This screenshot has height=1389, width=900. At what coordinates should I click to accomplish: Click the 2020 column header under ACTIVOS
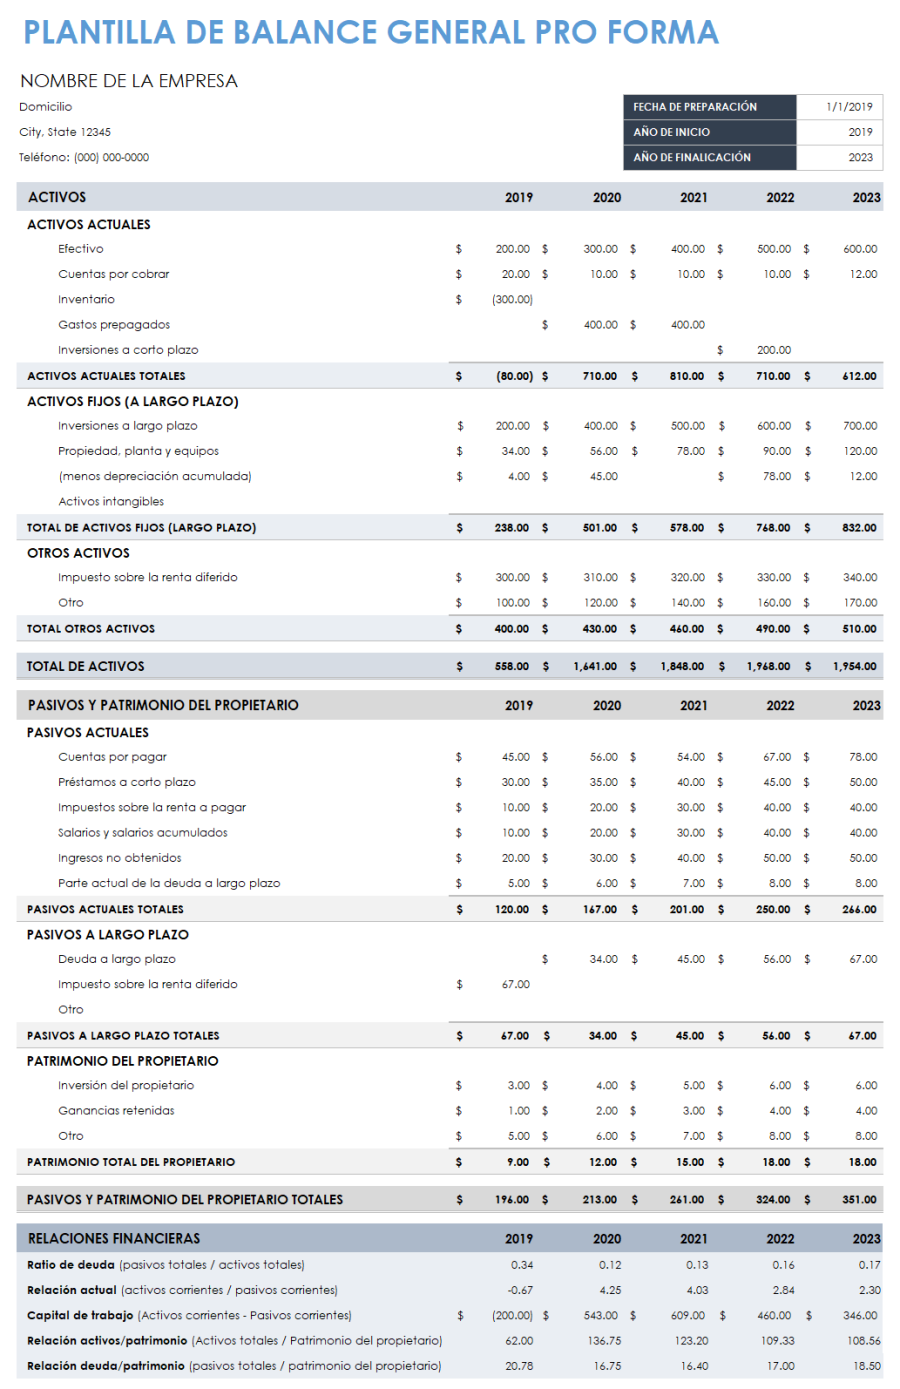(x=606, y=197)
